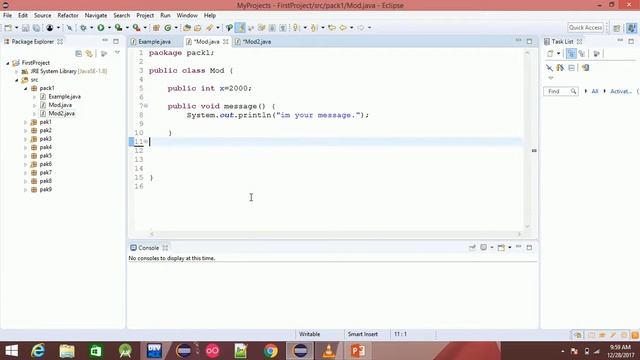Click the Save icon in the toolbar

pyautogui.click(x=25, y=28)
